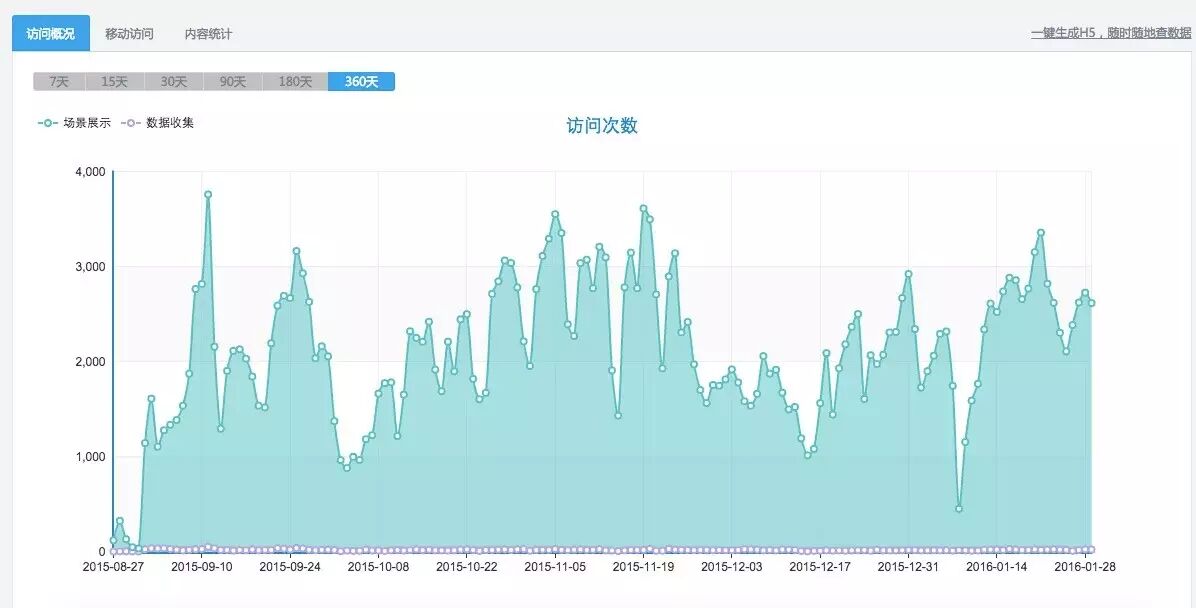This screenshot has width=1196, height=608.
Task: Switch to the 访问概况 tab
Action: [x=50, y=34]
